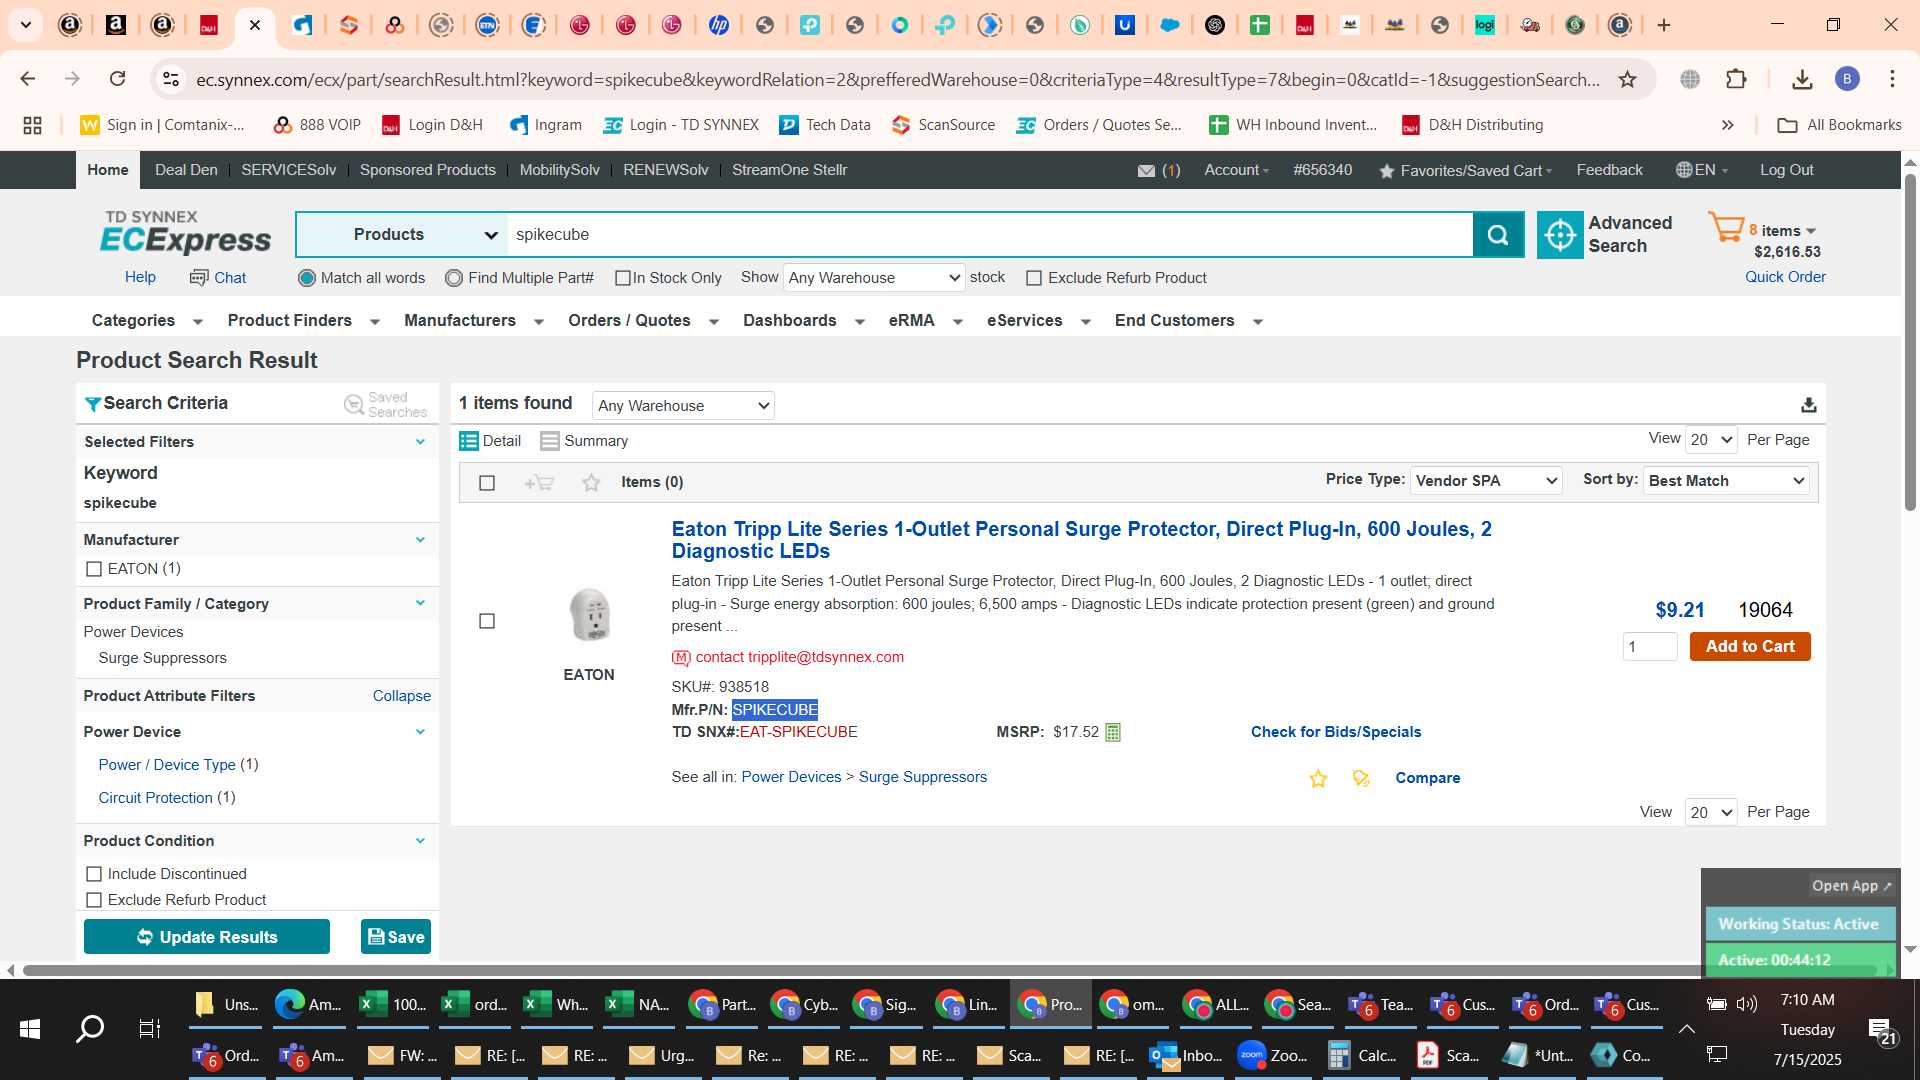Click add-selected-to-cart icon in items bar
Screen dimensions: 1920x1080
click(539, 483)
